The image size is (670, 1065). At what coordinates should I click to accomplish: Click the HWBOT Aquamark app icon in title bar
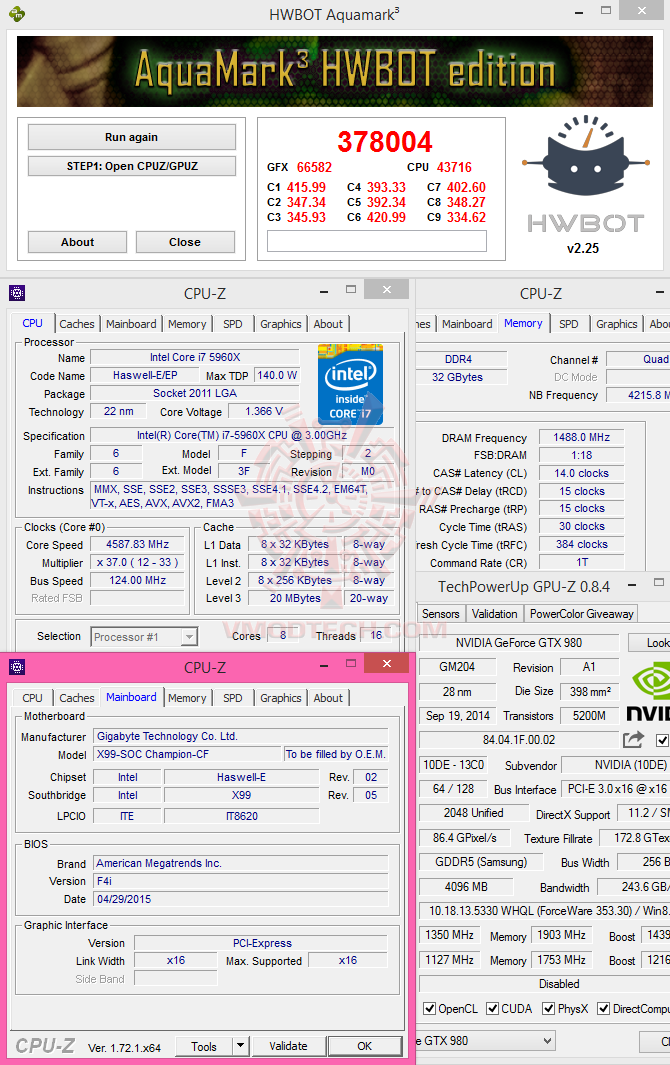[x=17, y=13]
